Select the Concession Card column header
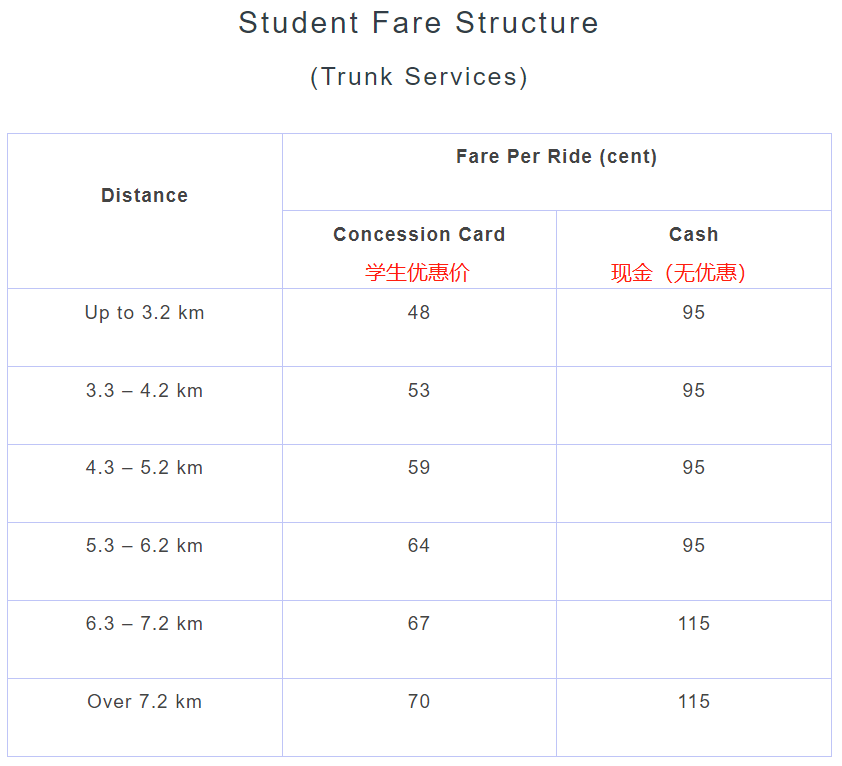The image size is (842, 766). click(x=419, y=235)
